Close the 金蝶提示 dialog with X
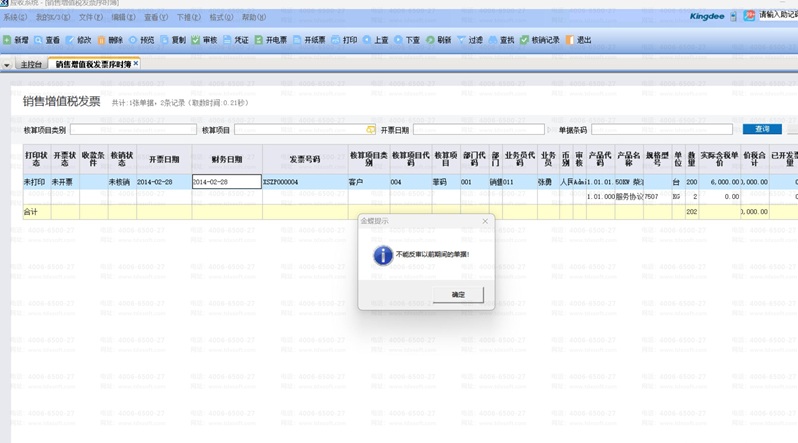This screenshot has height=443, width=798. 485,221
